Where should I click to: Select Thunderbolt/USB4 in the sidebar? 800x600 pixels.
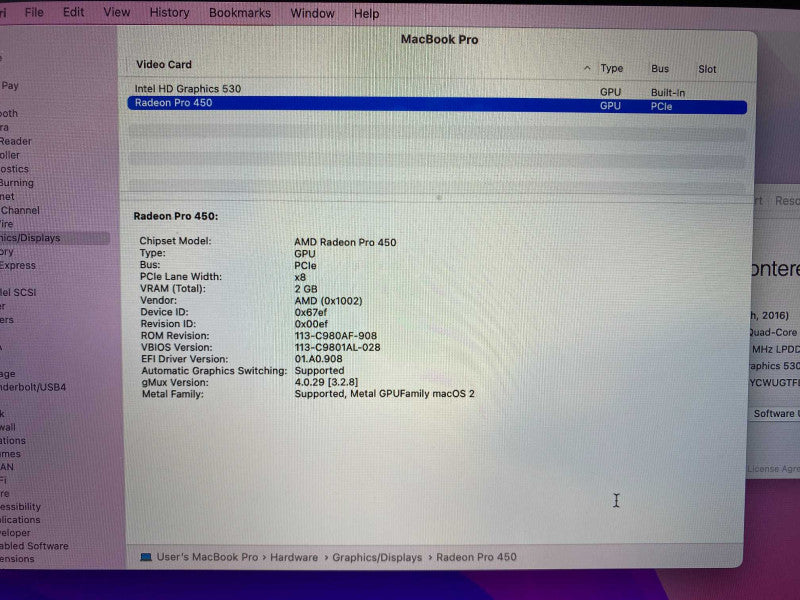click(x=33, y=387)
